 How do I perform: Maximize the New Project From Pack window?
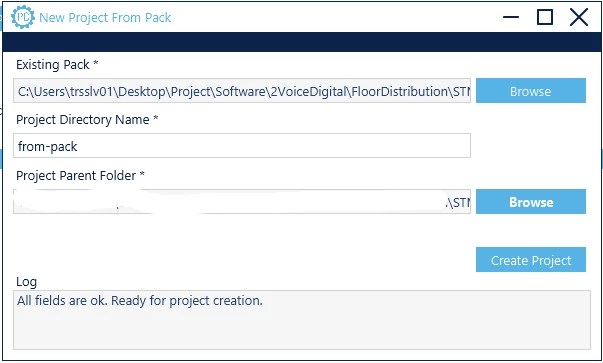click(545, 17)
